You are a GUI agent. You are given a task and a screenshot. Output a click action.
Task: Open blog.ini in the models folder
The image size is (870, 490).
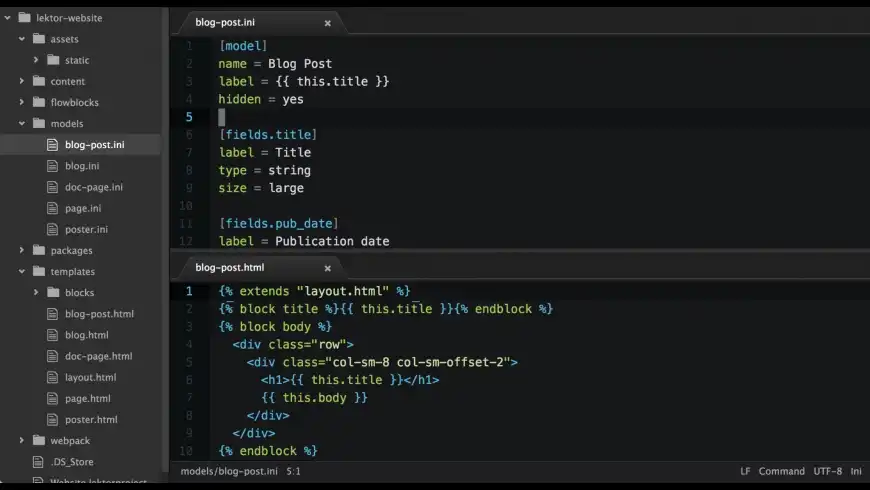[x=82, y=166]
